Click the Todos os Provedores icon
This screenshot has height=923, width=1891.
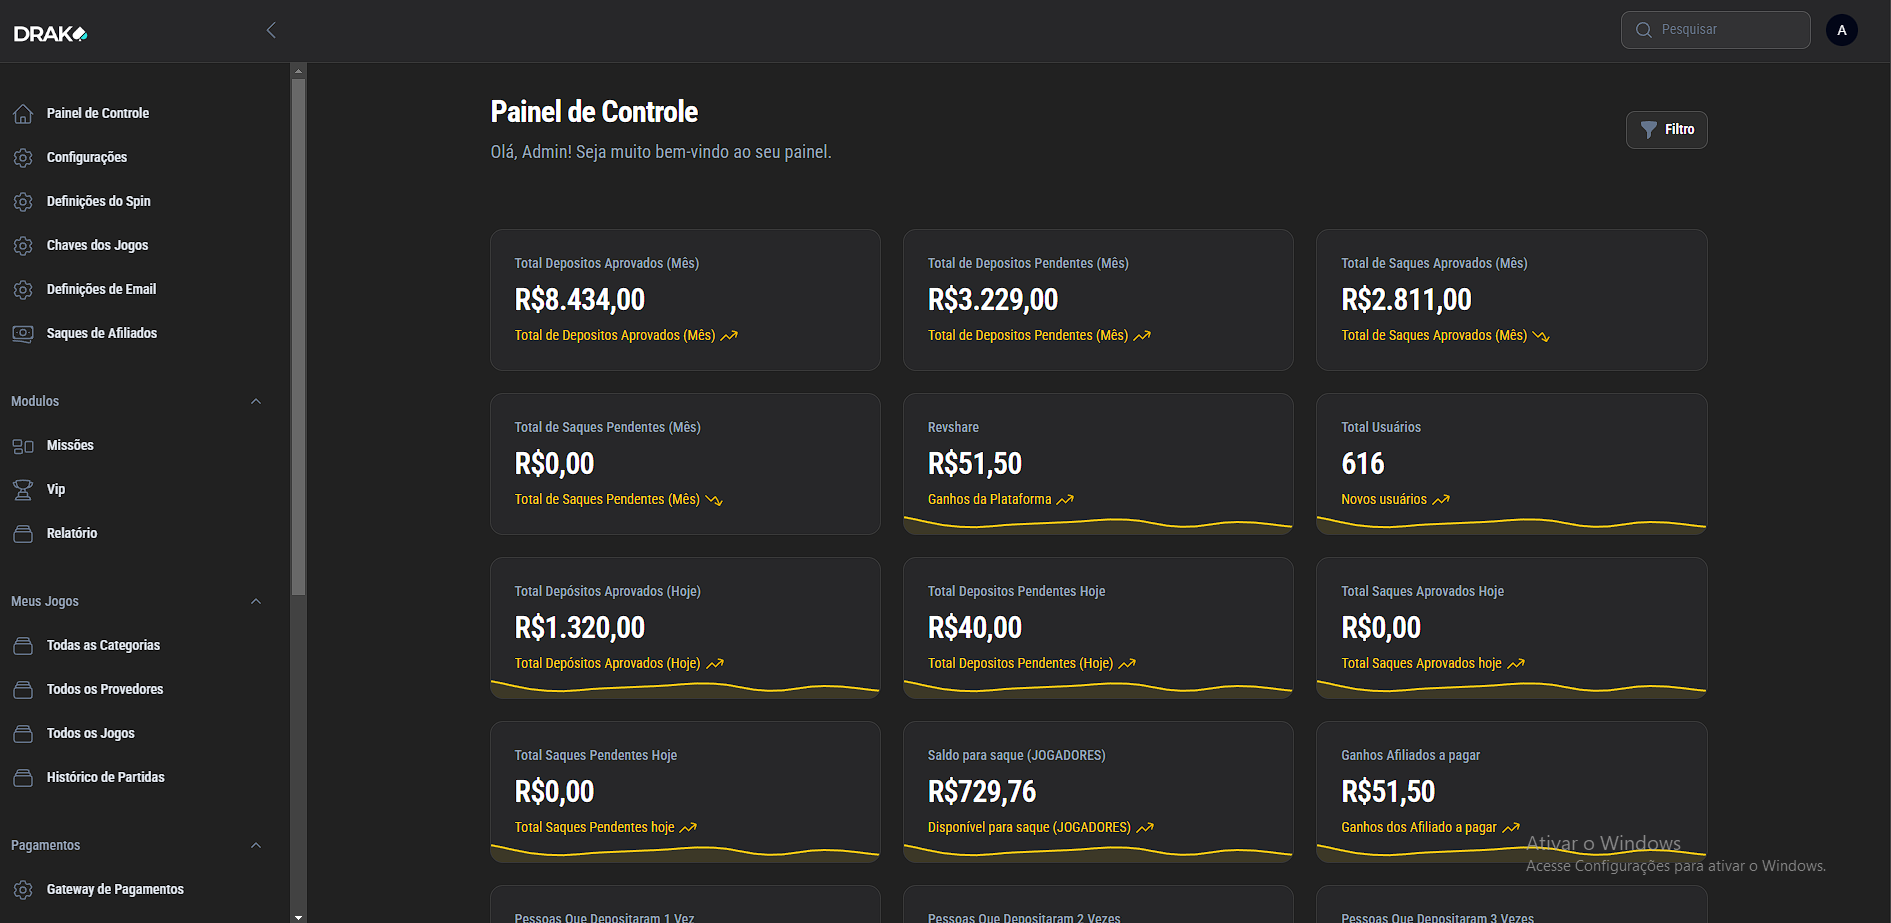point(23,690)
